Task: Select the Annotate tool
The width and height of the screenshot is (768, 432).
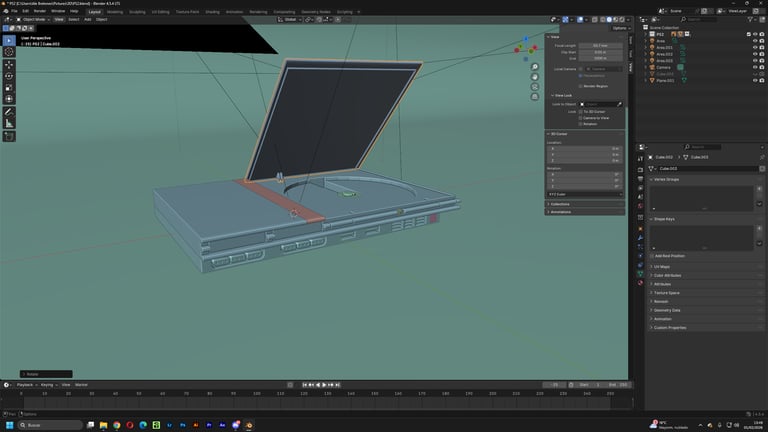Action: click(9, 112)
